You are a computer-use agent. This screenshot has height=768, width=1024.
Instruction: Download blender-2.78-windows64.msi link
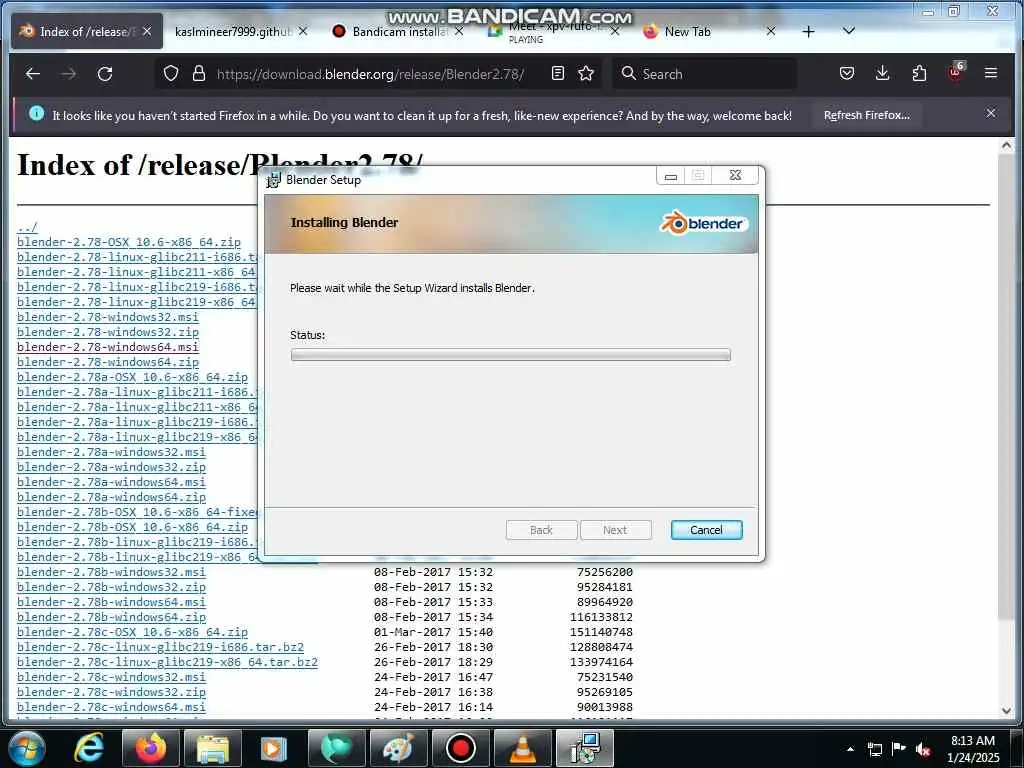pos(108,347)
